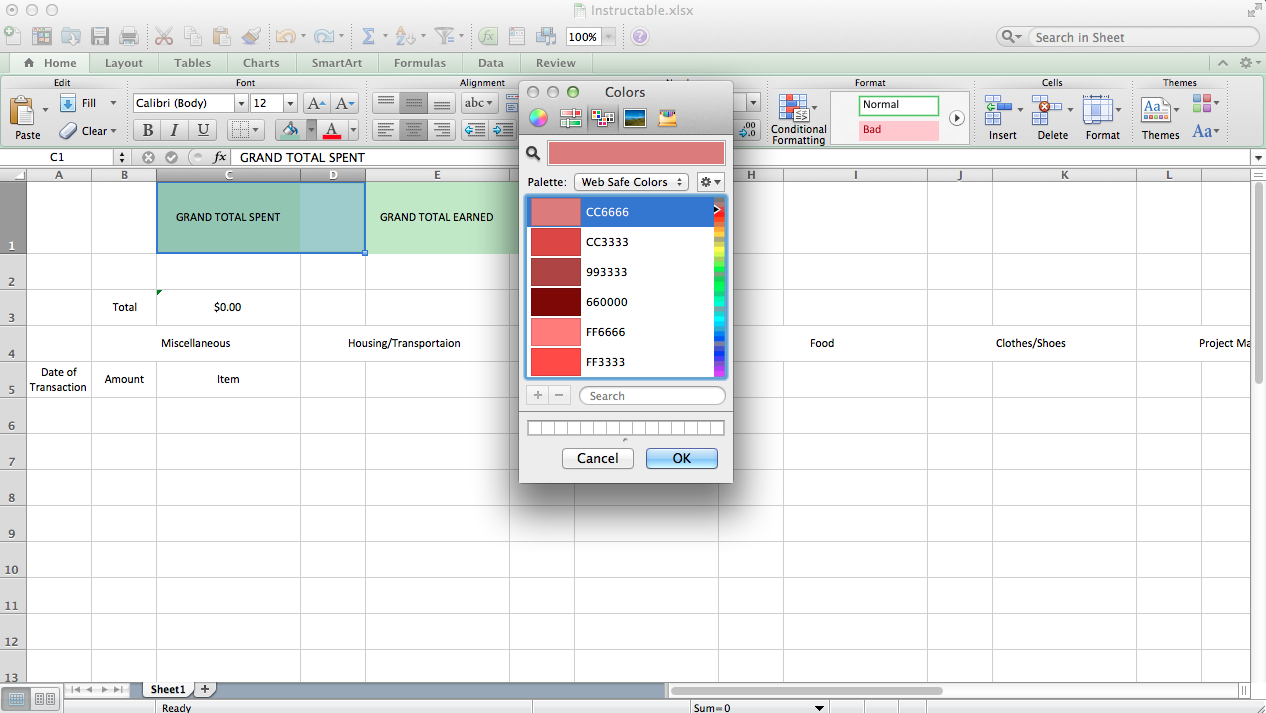Decrease font size with the smaller A icon
1266x713 pixels.
tap(344, 104)
